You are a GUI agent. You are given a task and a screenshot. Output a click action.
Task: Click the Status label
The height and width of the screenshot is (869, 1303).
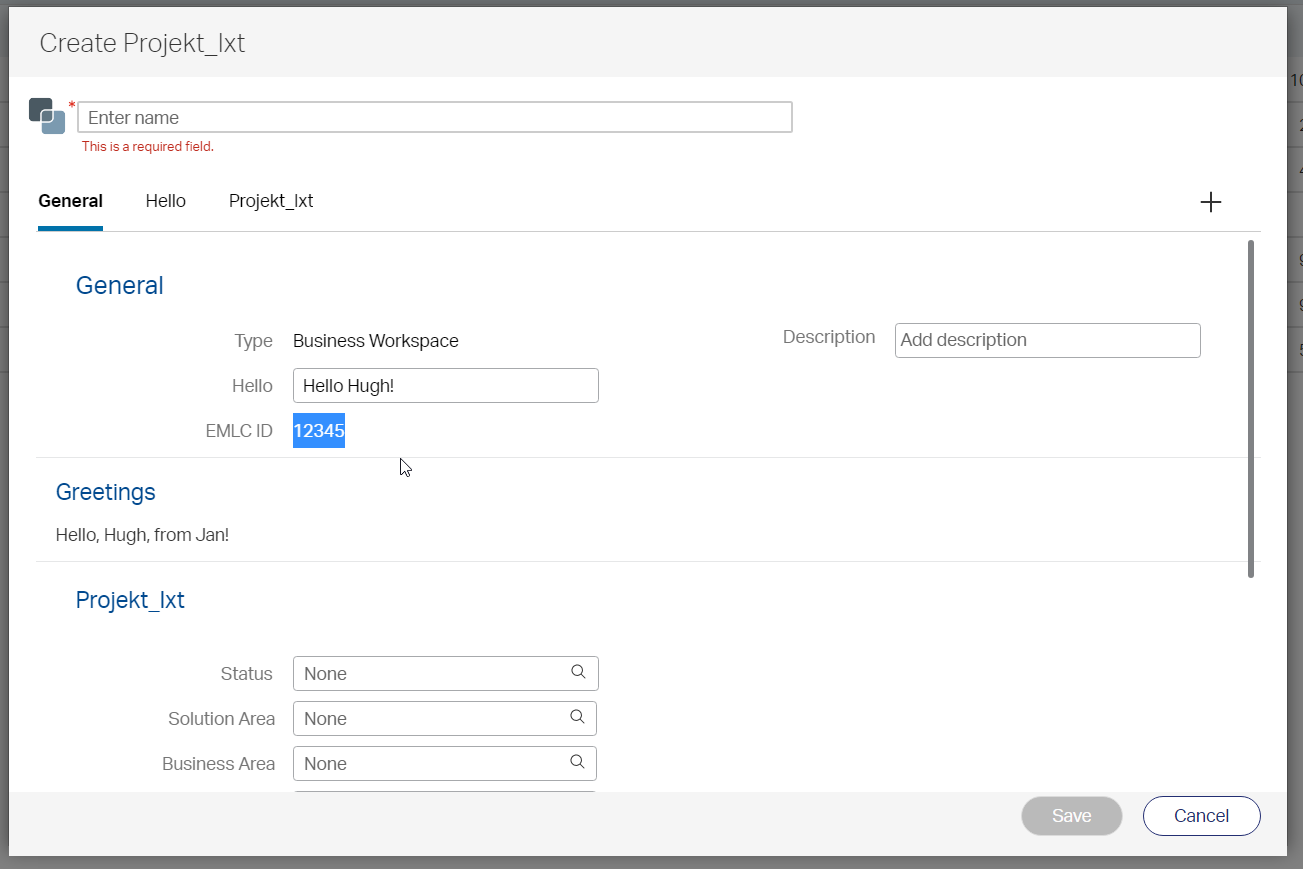point(247,674)
